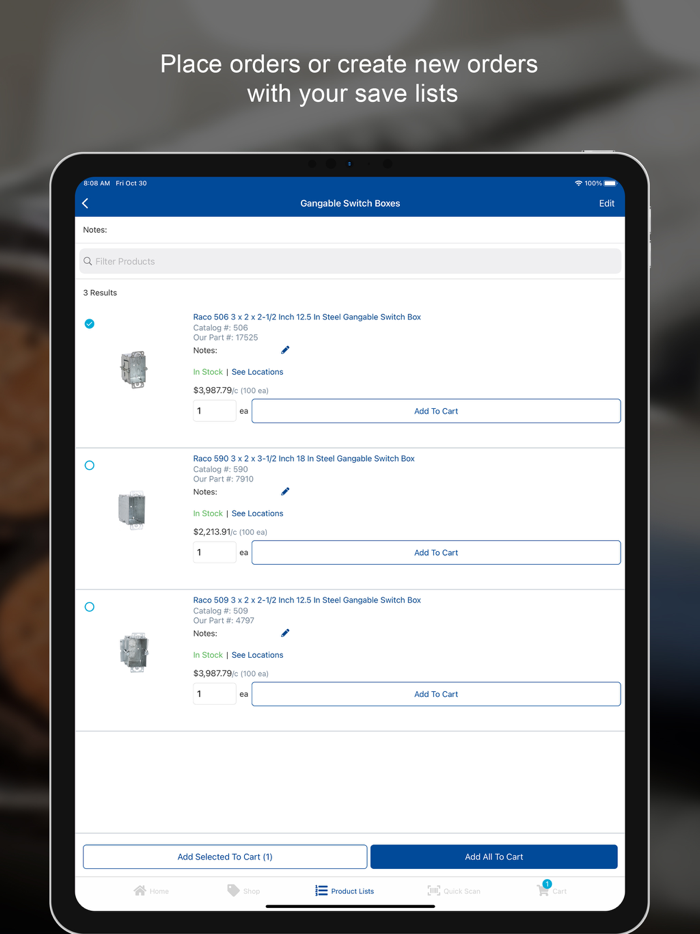
Task: Open Raco 506 product thumbnail
Action: tap(133, 369)
